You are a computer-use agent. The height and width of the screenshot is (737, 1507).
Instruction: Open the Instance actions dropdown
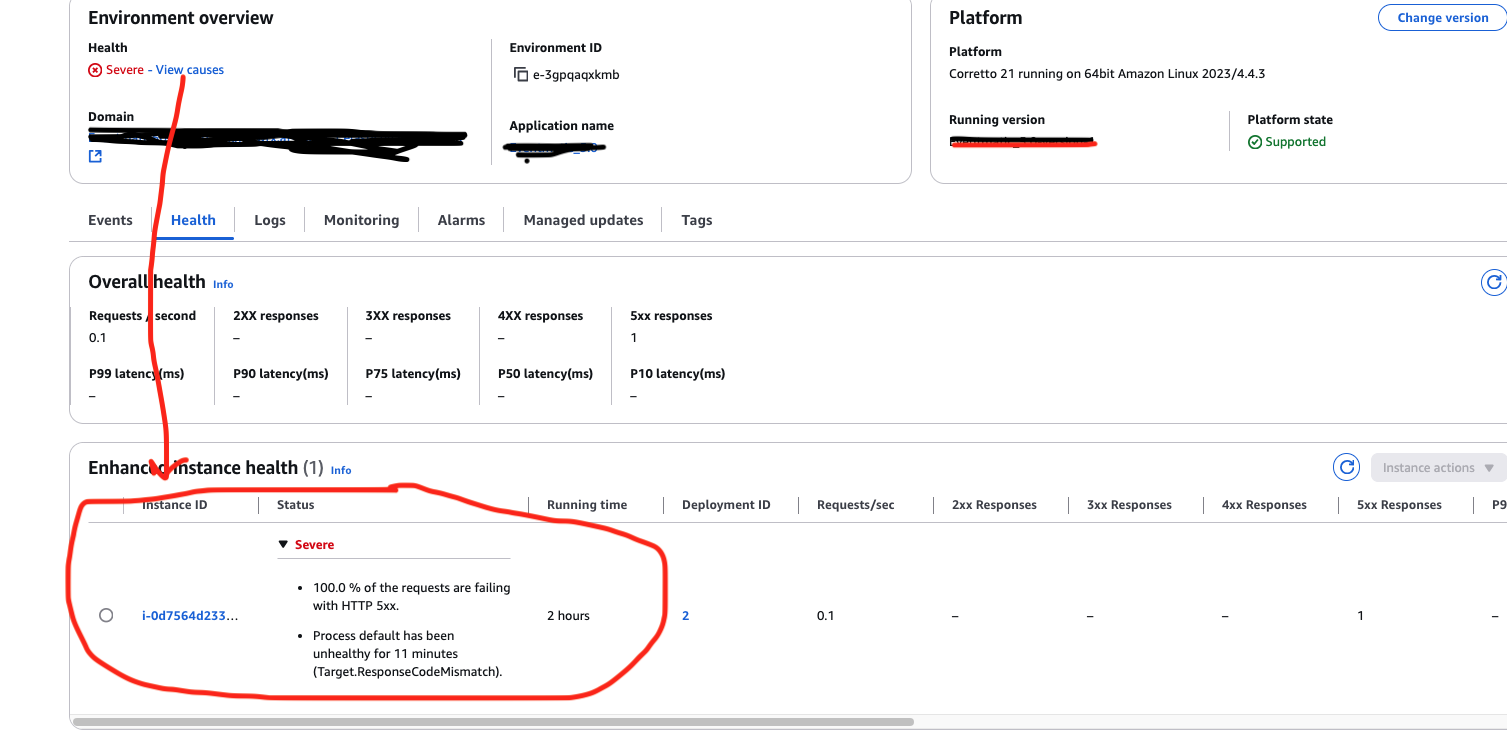1438,467
